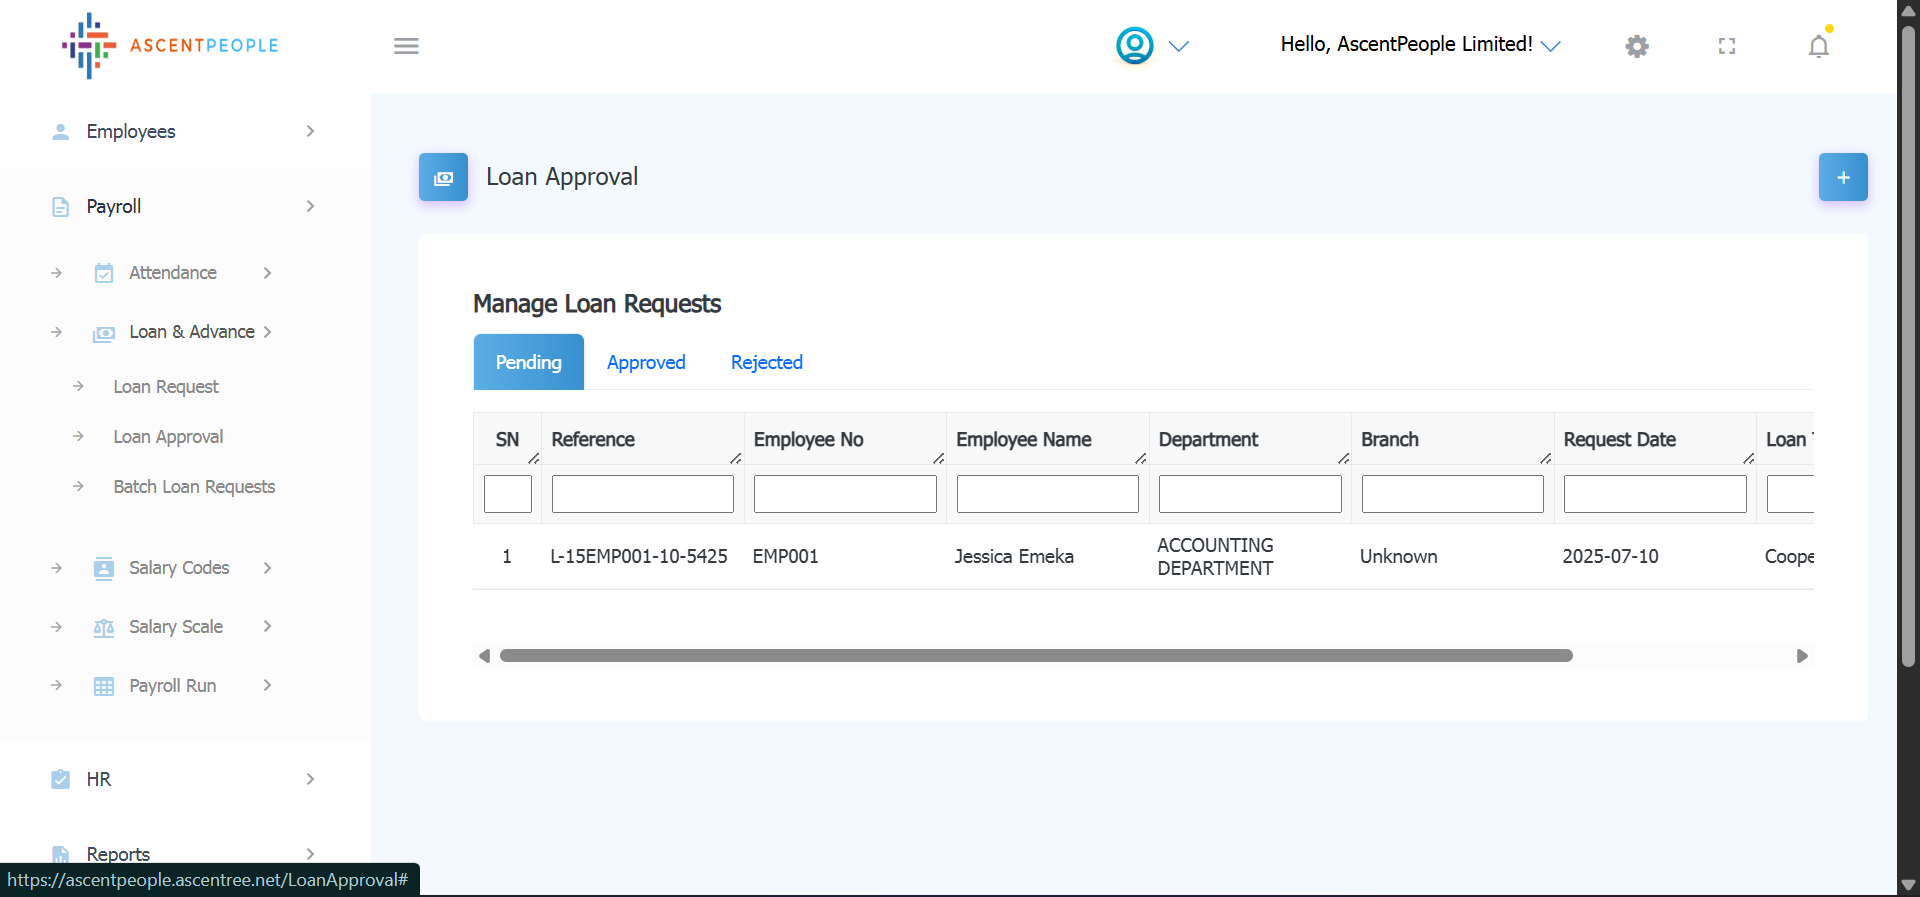Open Batch Loan Requests page

(194, 487)
